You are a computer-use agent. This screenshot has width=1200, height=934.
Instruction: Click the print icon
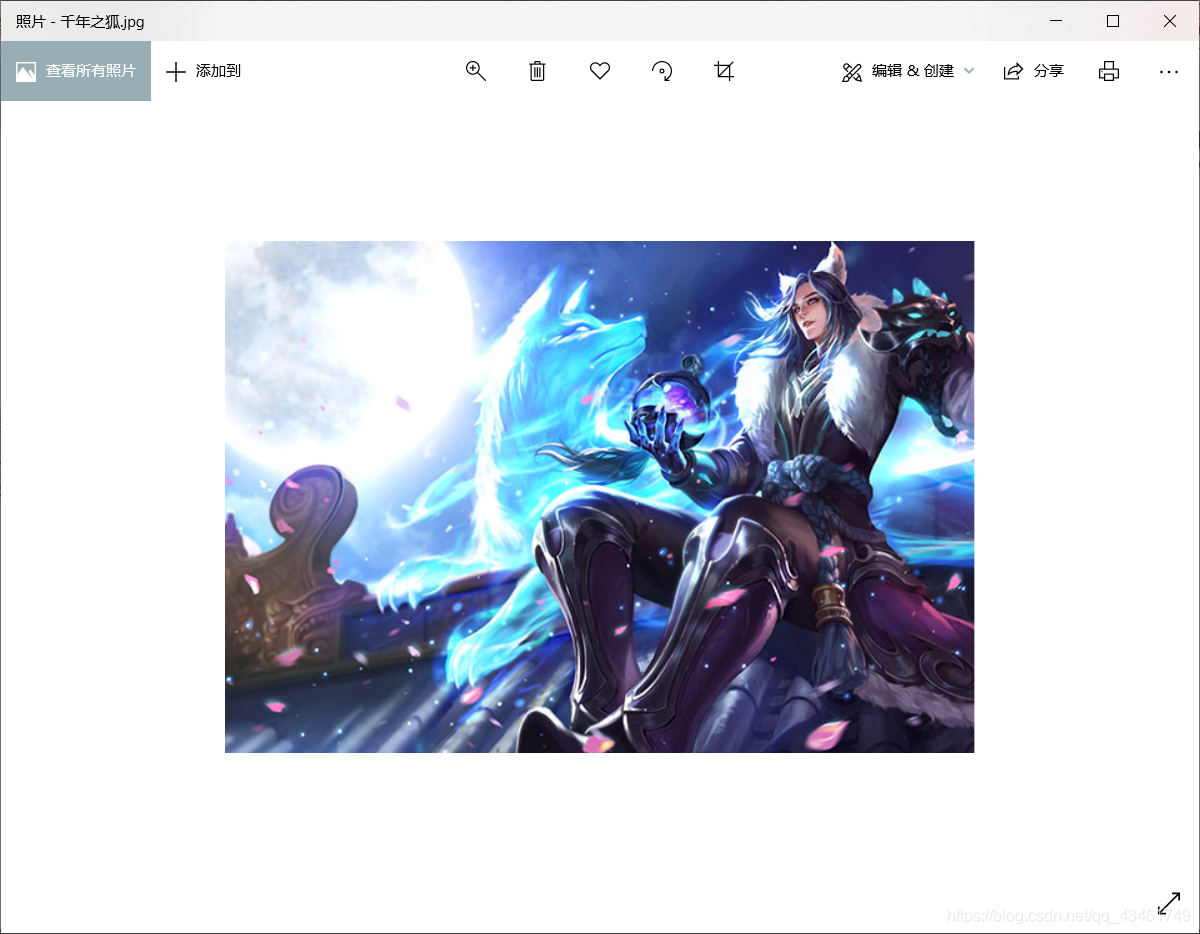(x=1109, y=71)
